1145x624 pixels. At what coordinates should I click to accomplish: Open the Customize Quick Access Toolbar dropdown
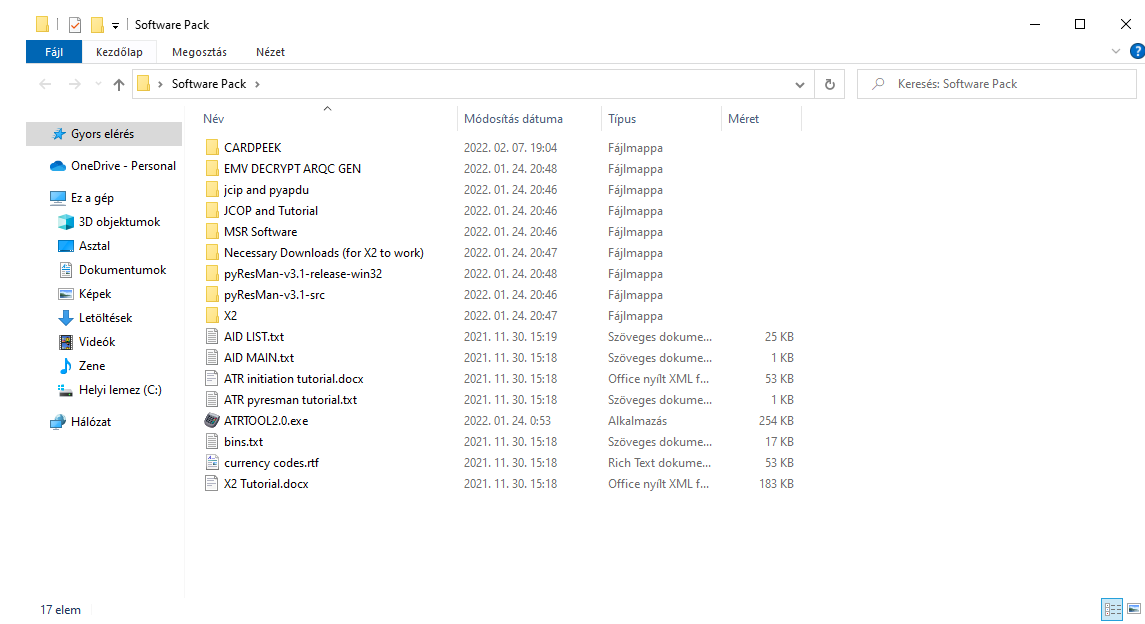click(115, 26)
